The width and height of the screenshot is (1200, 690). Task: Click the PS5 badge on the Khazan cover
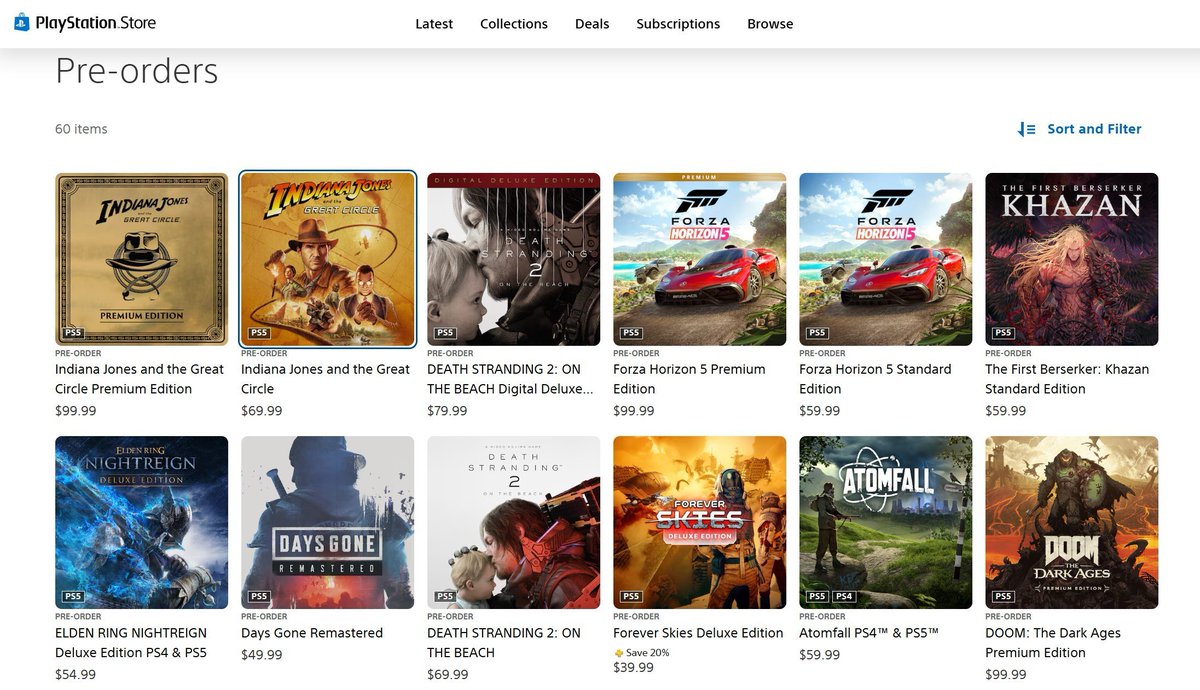point(1003,333)
